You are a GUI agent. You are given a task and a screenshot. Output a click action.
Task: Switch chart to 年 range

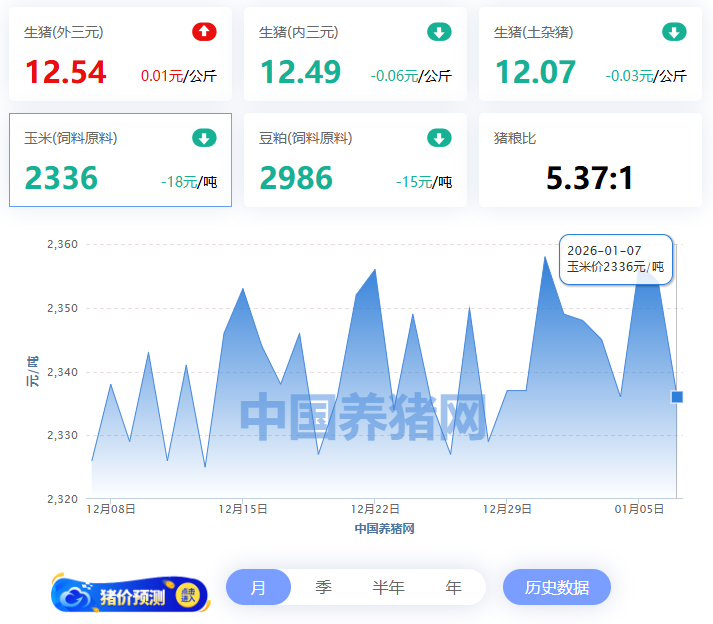point(453,587)
